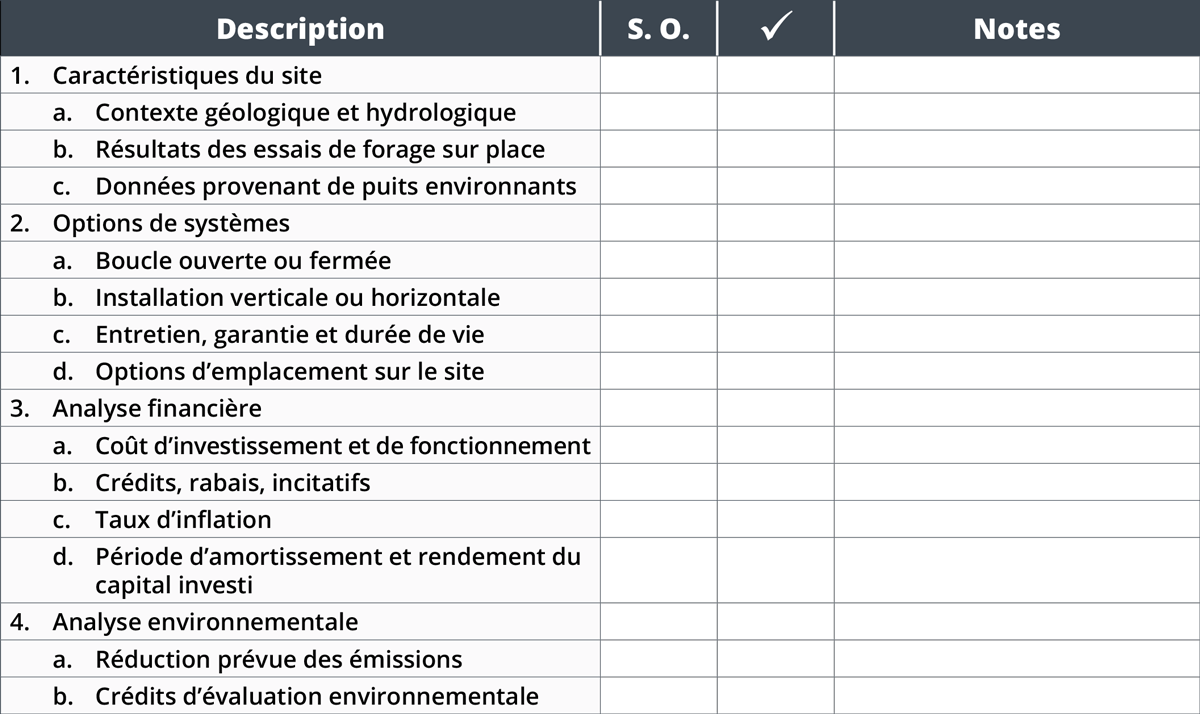Select the Notes column header

point(1017,28)
